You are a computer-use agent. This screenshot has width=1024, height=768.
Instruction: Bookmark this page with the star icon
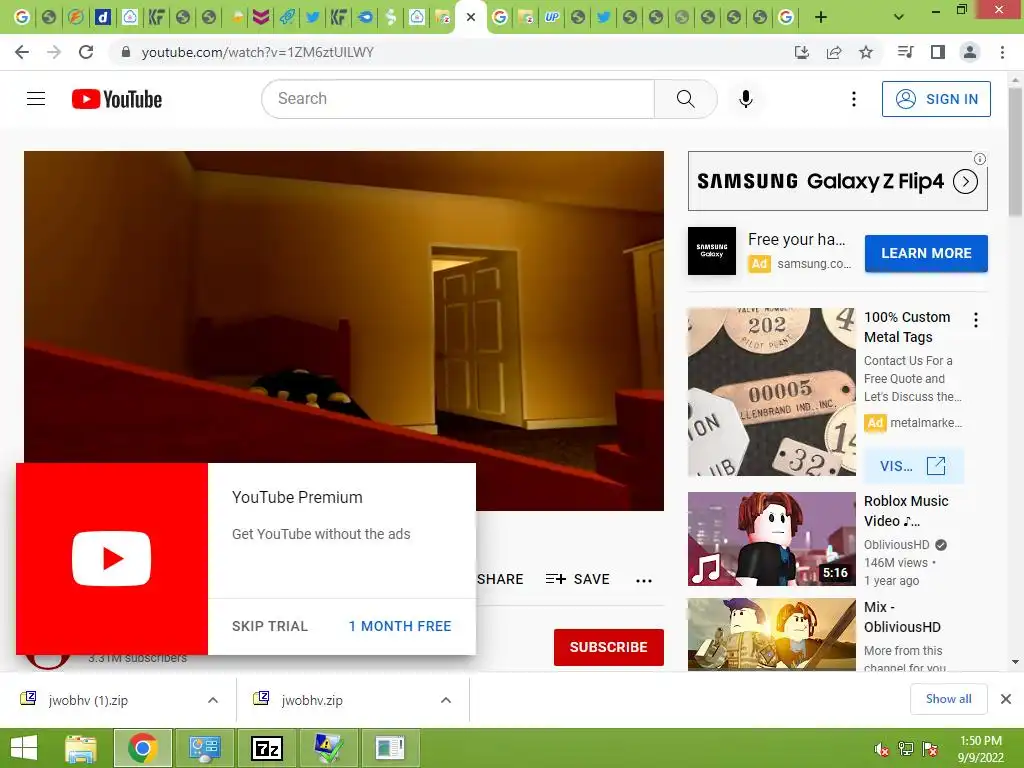(x=866, y=52)
